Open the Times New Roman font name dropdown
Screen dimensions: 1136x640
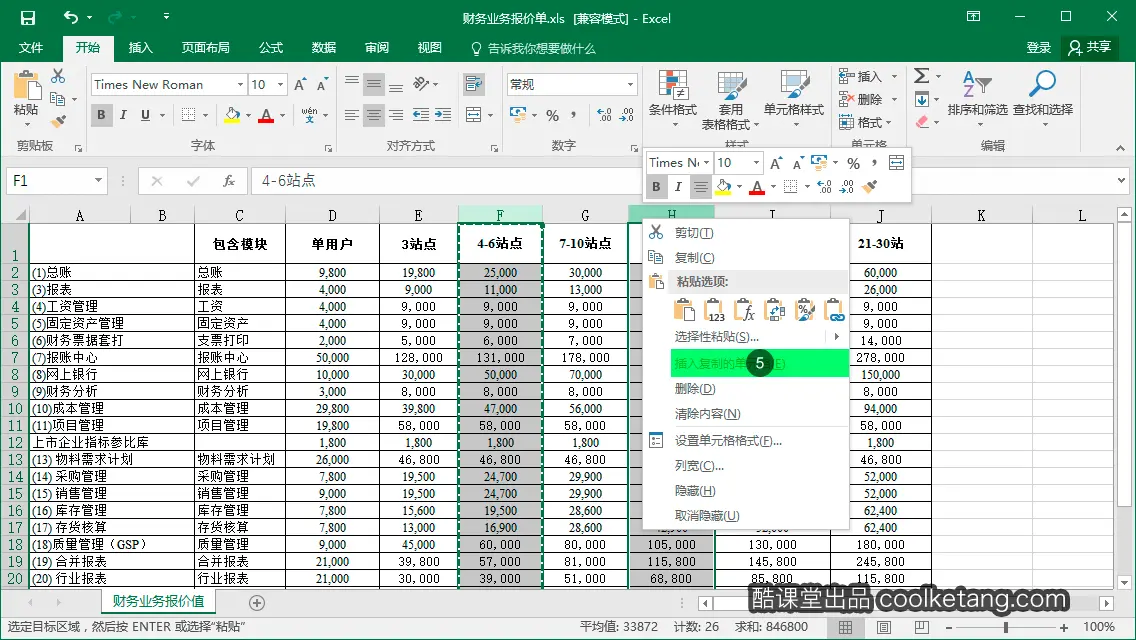coord(241,85)
